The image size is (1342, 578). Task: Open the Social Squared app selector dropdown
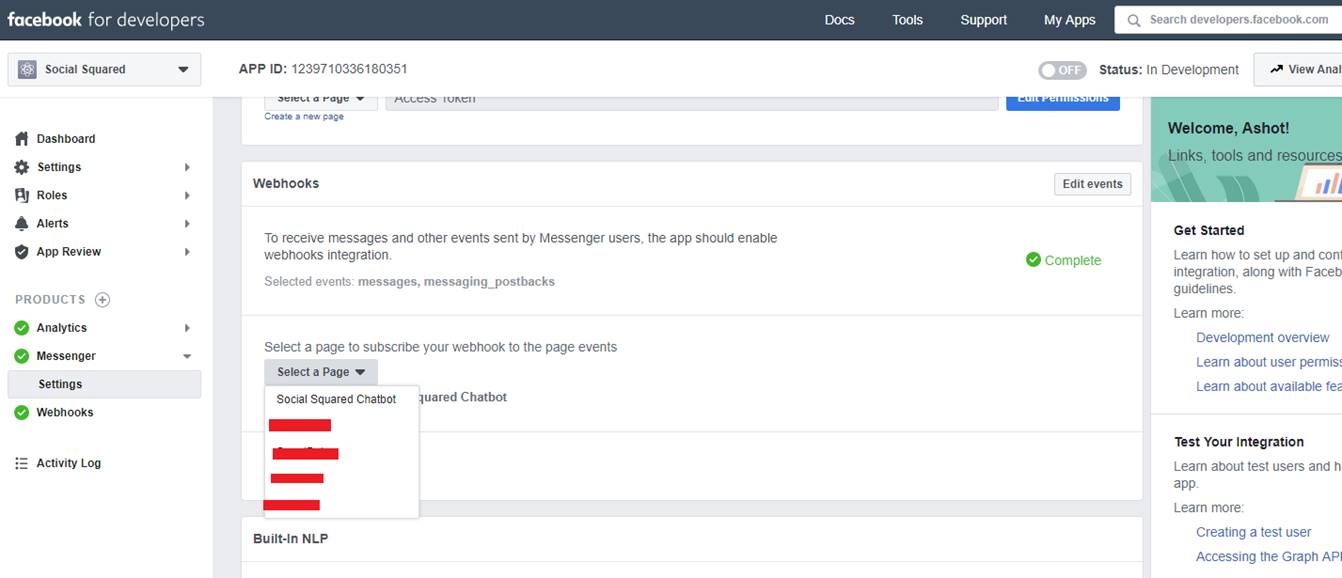pos(182,70)
